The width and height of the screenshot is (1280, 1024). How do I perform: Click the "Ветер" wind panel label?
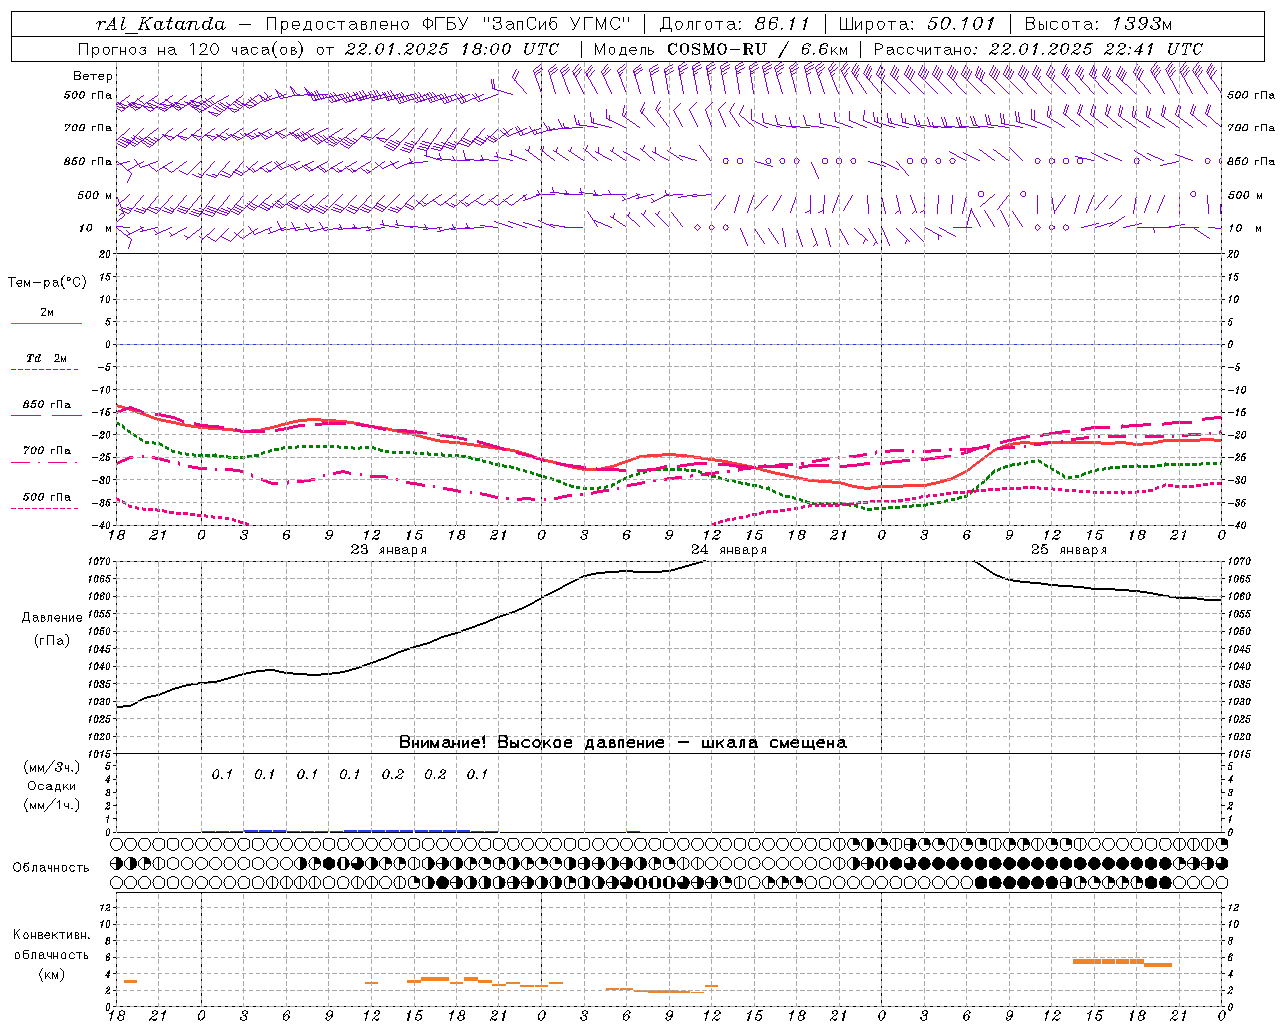point(93,76)
